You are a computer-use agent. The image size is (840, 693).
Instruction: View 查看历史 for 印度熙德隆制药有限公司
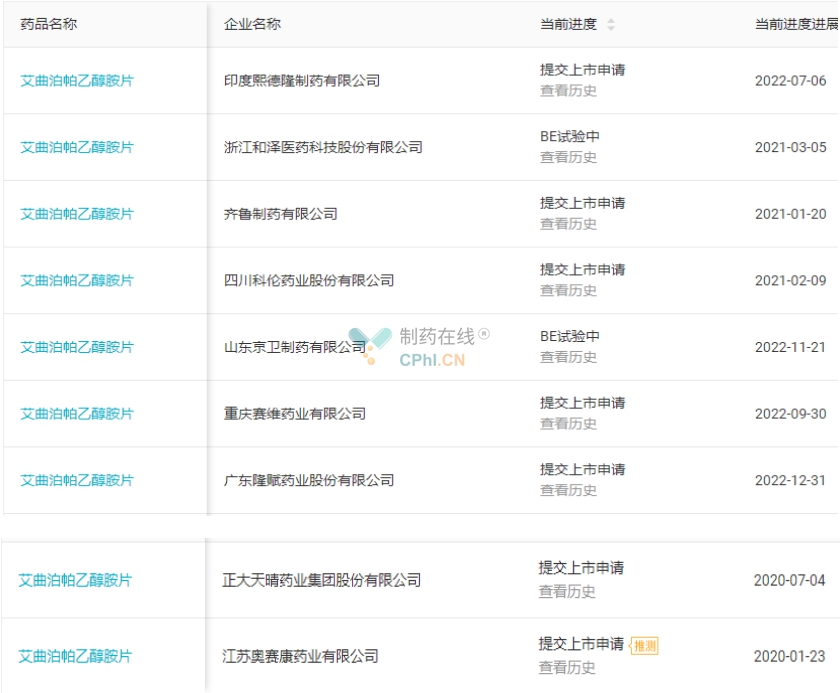point(568,91)
